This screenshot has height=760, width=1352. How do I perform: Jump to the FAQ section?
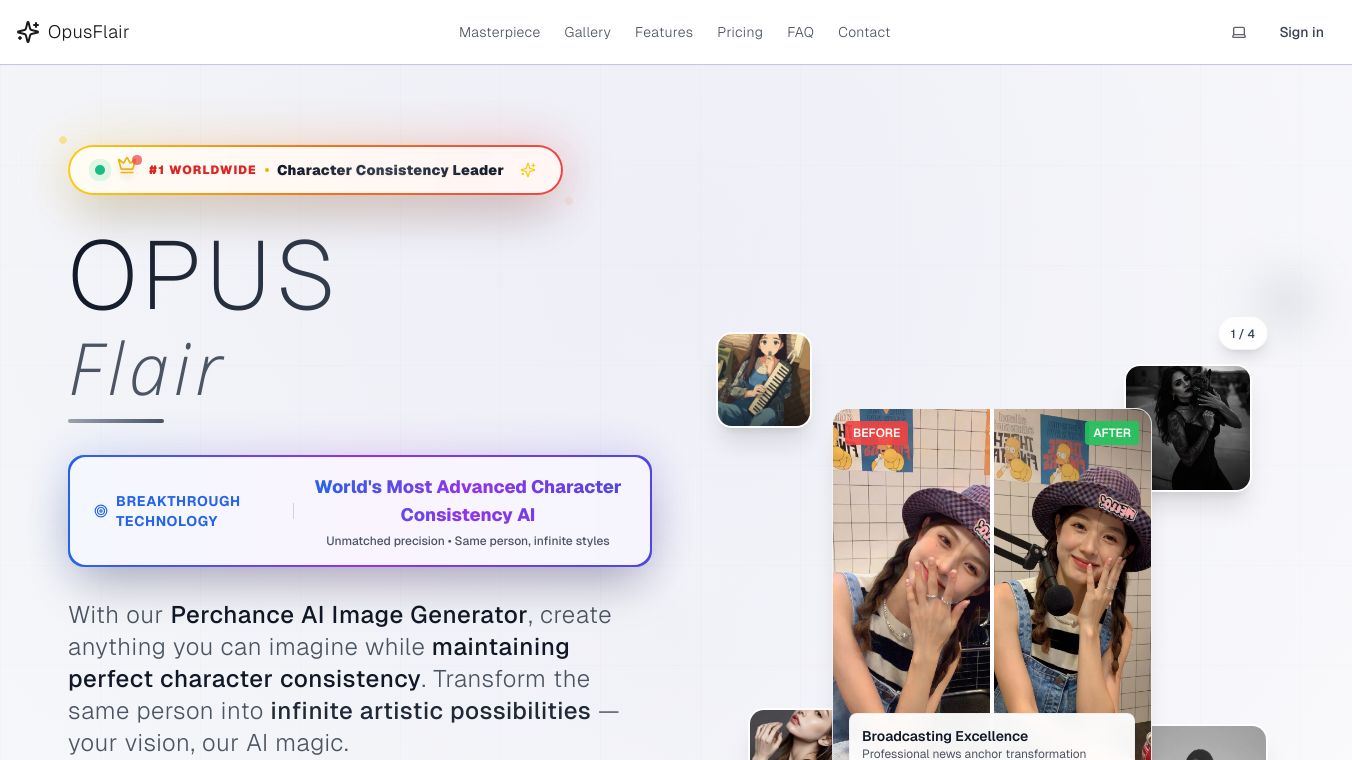point(800,32)
